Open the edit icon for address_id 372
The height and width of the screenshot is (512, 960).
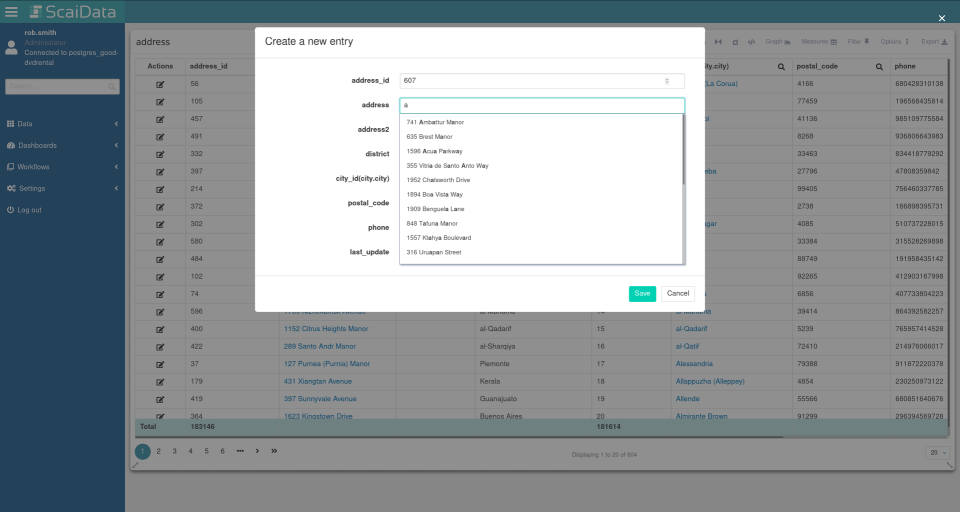[160, 207]
